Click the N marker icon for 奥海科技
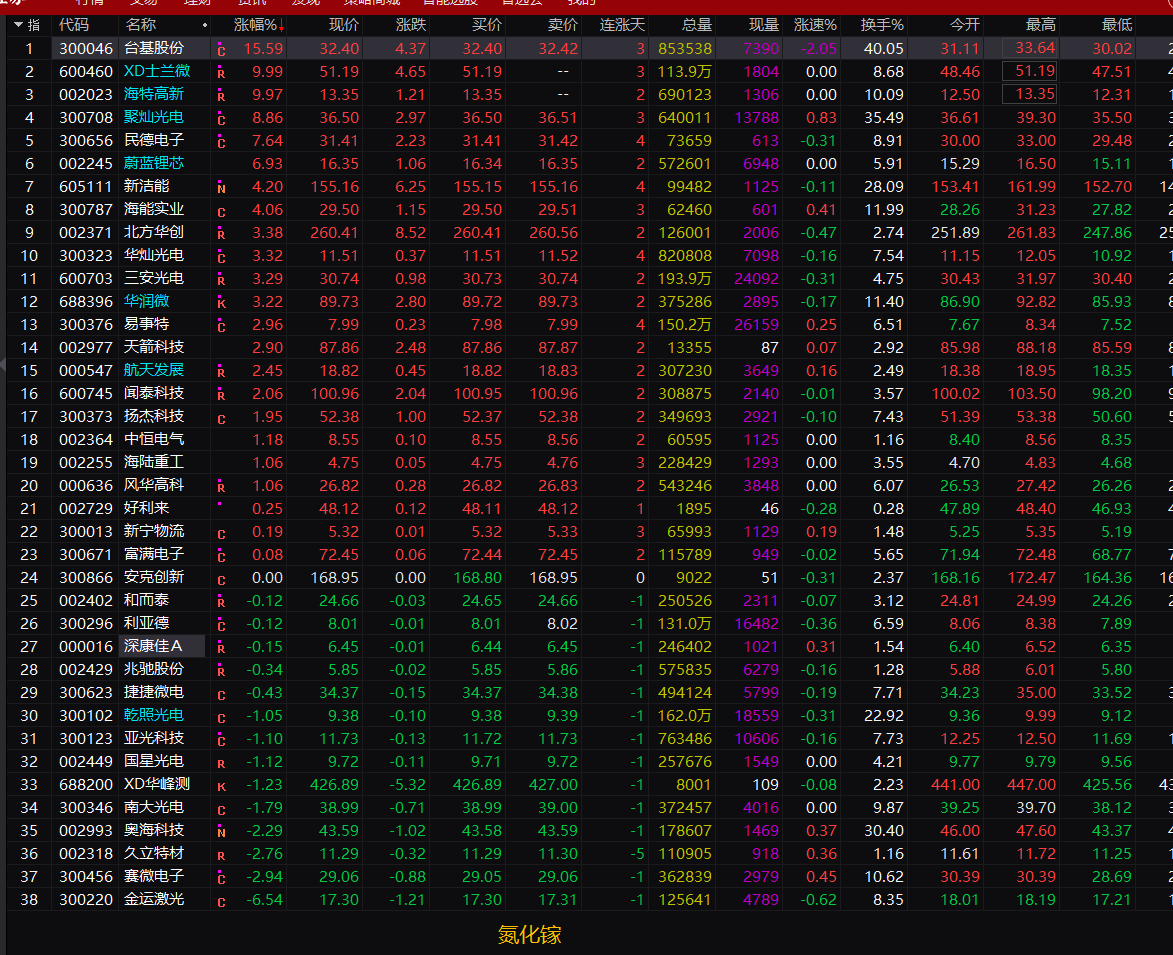 [x=221, y=832]
